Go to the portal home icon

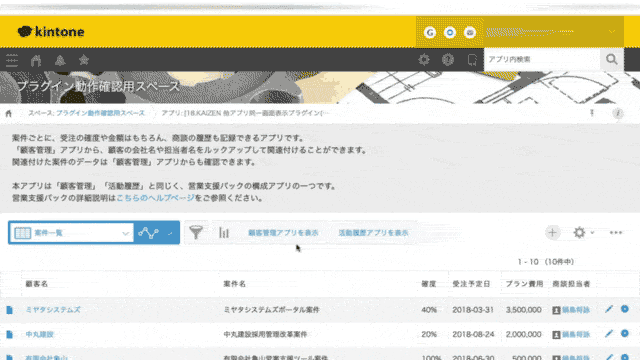click(x=36, y=60)
